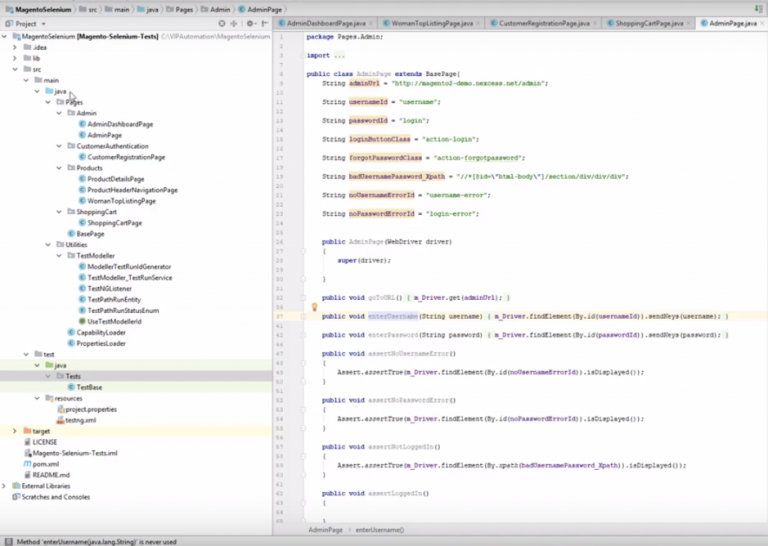Collapse the ShoppingCart package

tap(59, 212)
